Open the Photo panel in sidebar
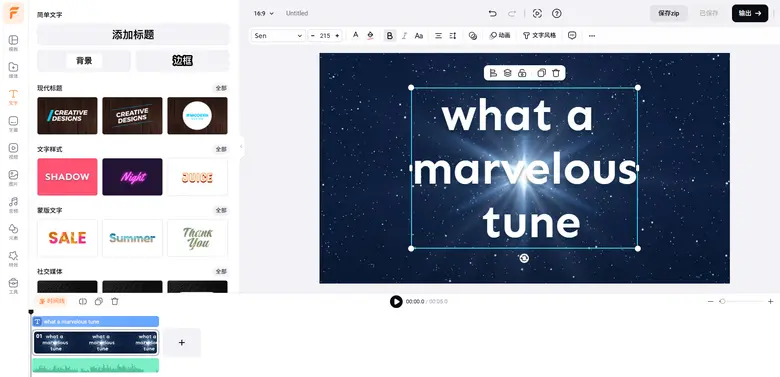The image size is (780, 377). 13,177
